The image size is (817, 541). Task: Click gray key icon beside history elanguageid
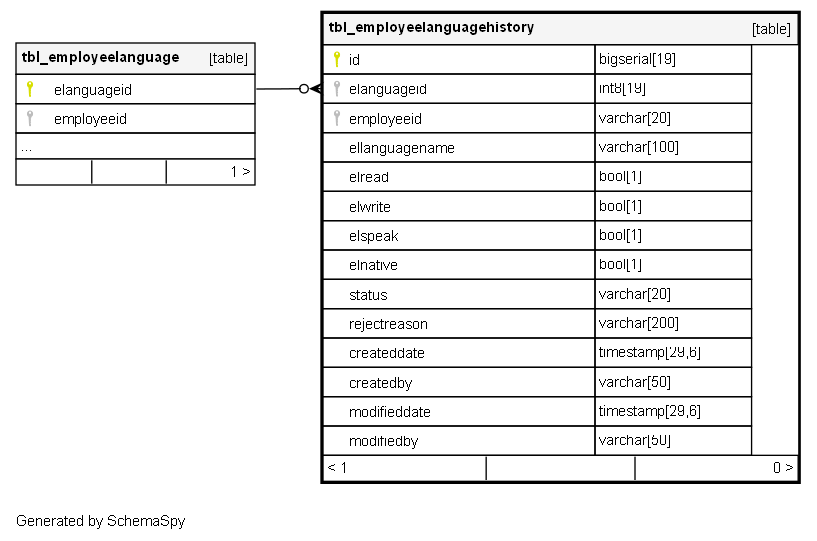337,89
